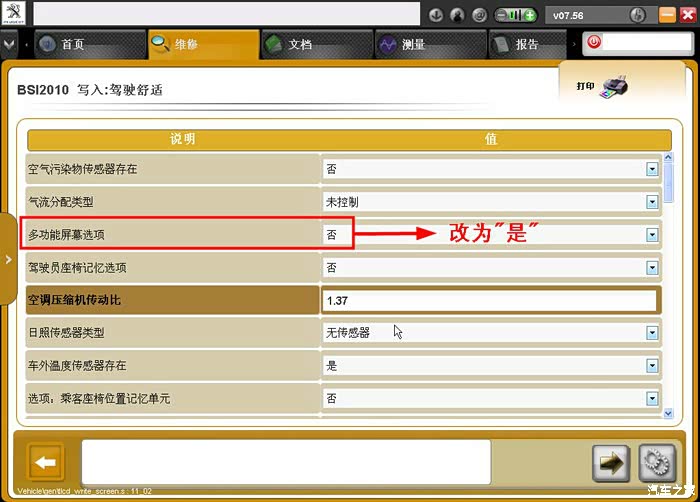Click the 无传感器 value
This screenshot has width=700, height=502.
(348, 333)
